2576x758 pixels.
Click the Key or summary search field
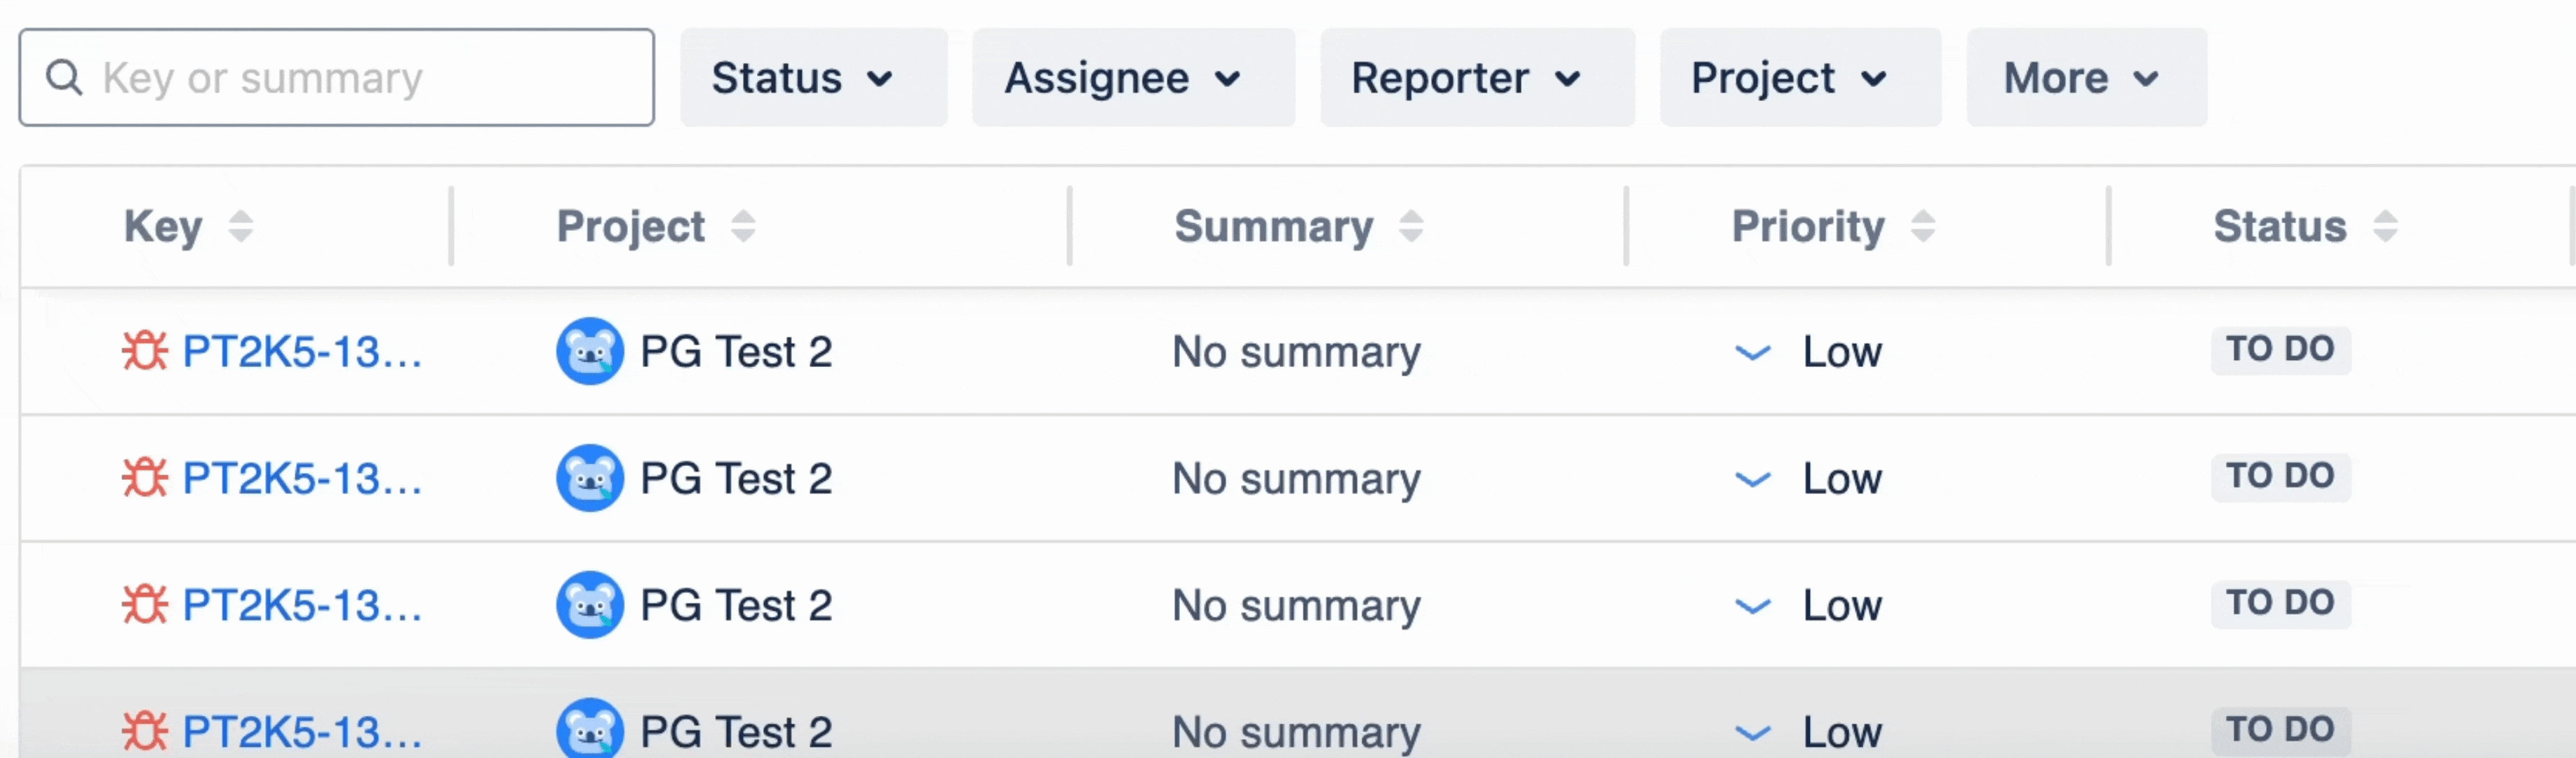[x=336, y=77]
